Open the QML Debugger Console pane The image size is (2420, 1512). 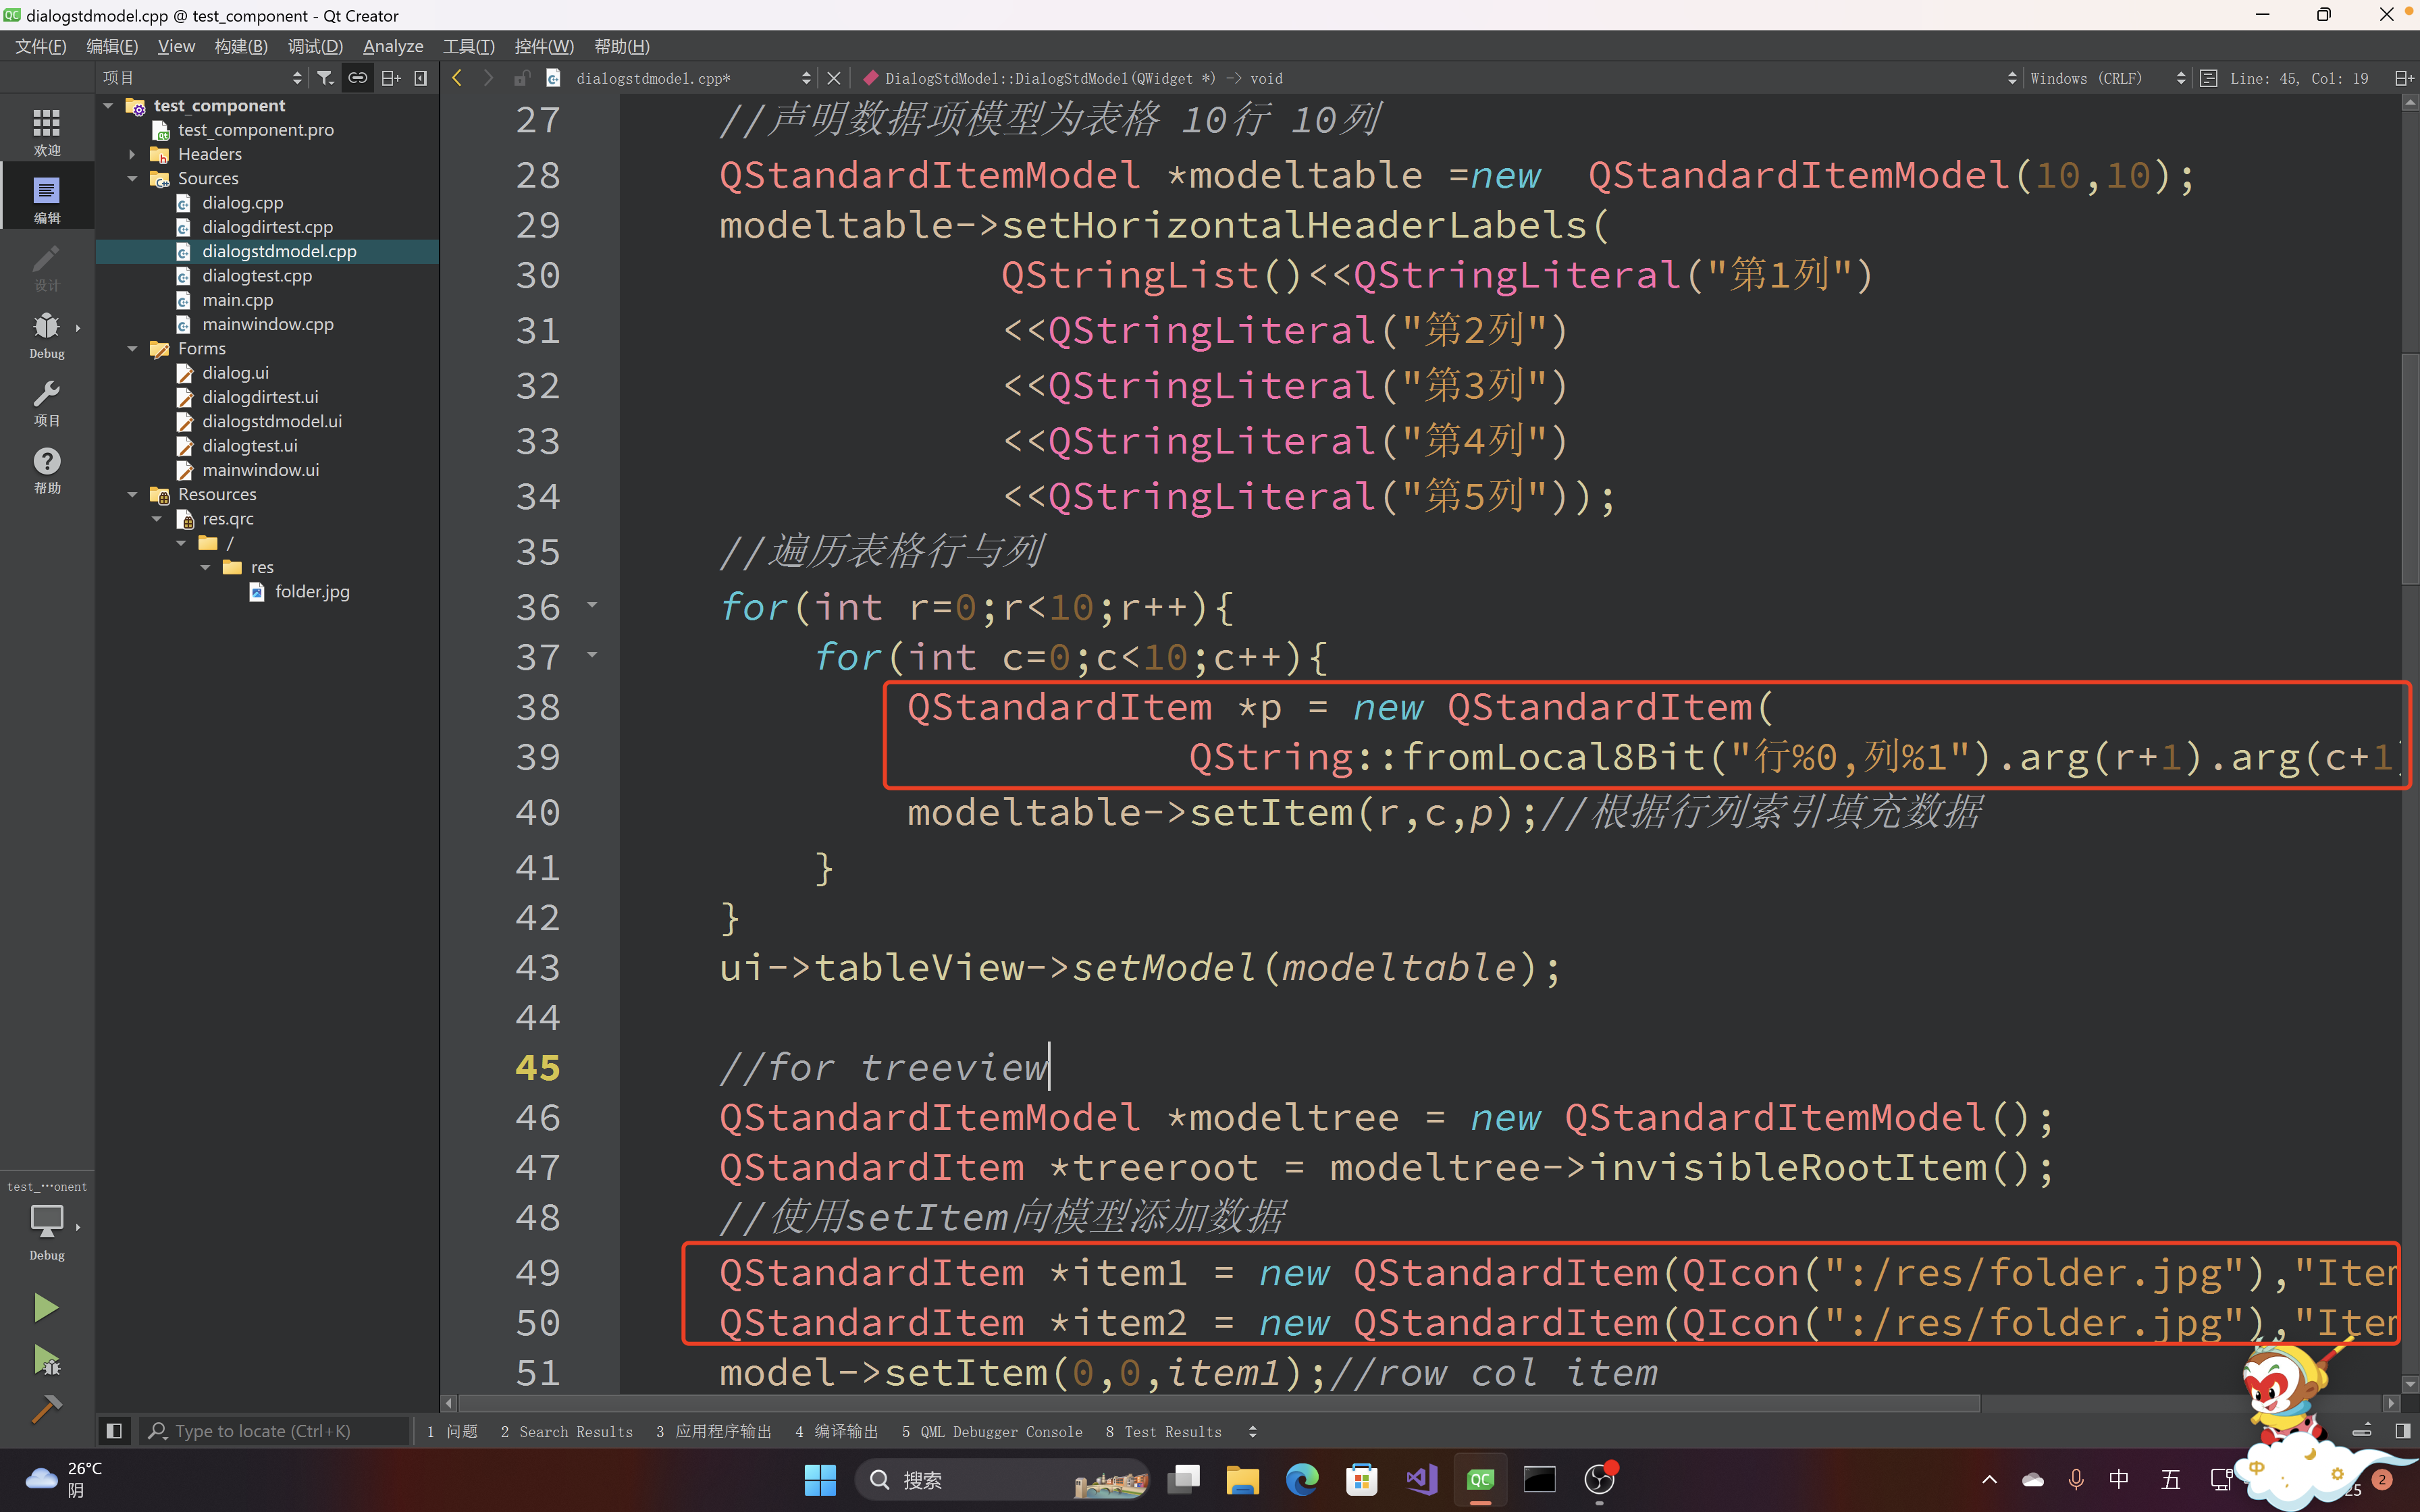[x=992, y=1432]
